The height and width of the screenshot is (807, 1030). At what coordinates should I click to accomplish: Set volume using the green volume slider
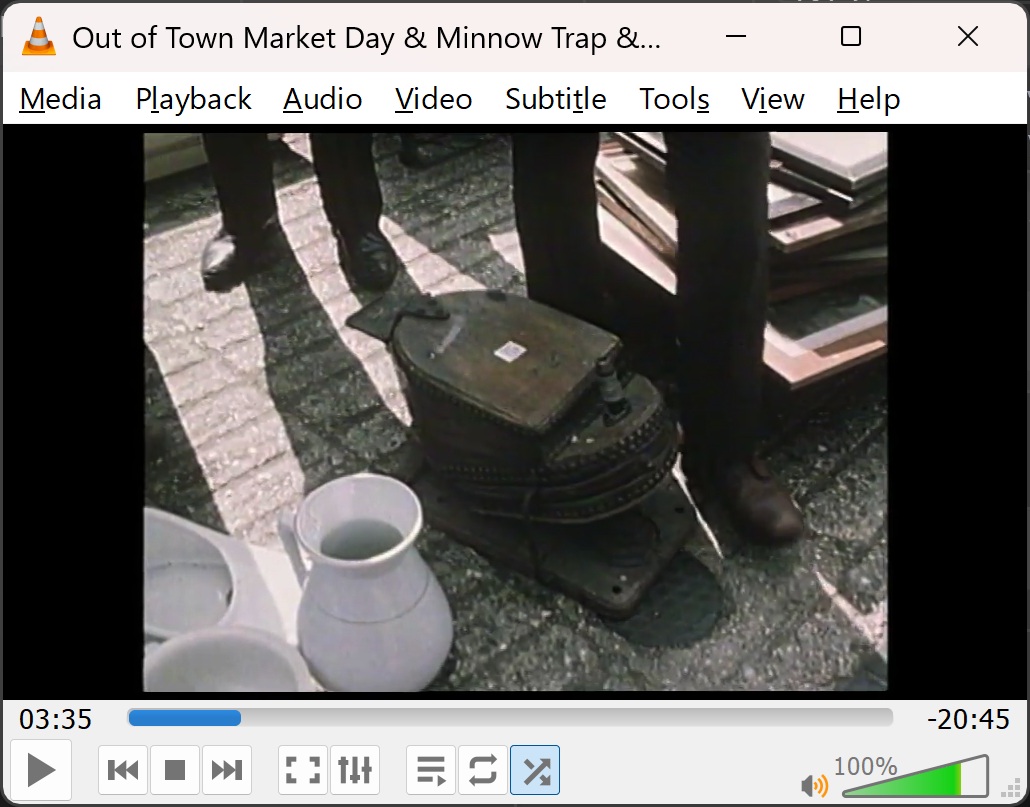pos(916,777)
